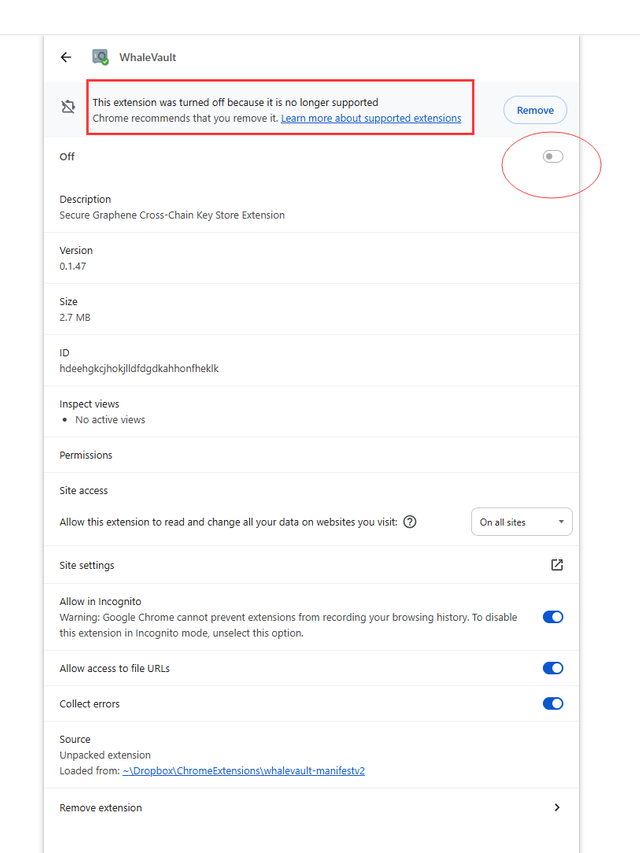Screen dimensions: 640x853
Task: Click the unsupported extension warning icon
Action: point(68,107)
